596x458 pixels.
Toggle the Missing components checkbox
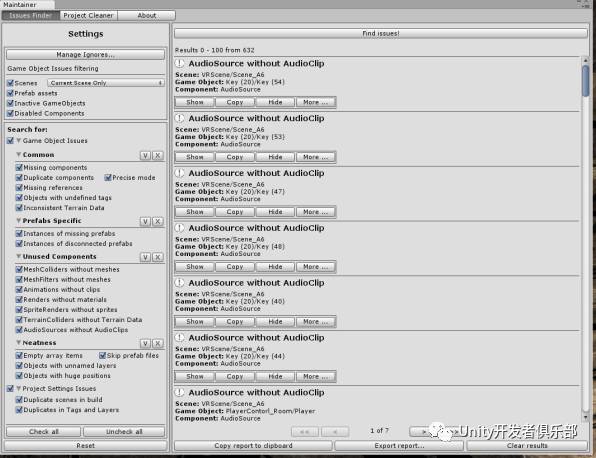(x=19, y=167)
